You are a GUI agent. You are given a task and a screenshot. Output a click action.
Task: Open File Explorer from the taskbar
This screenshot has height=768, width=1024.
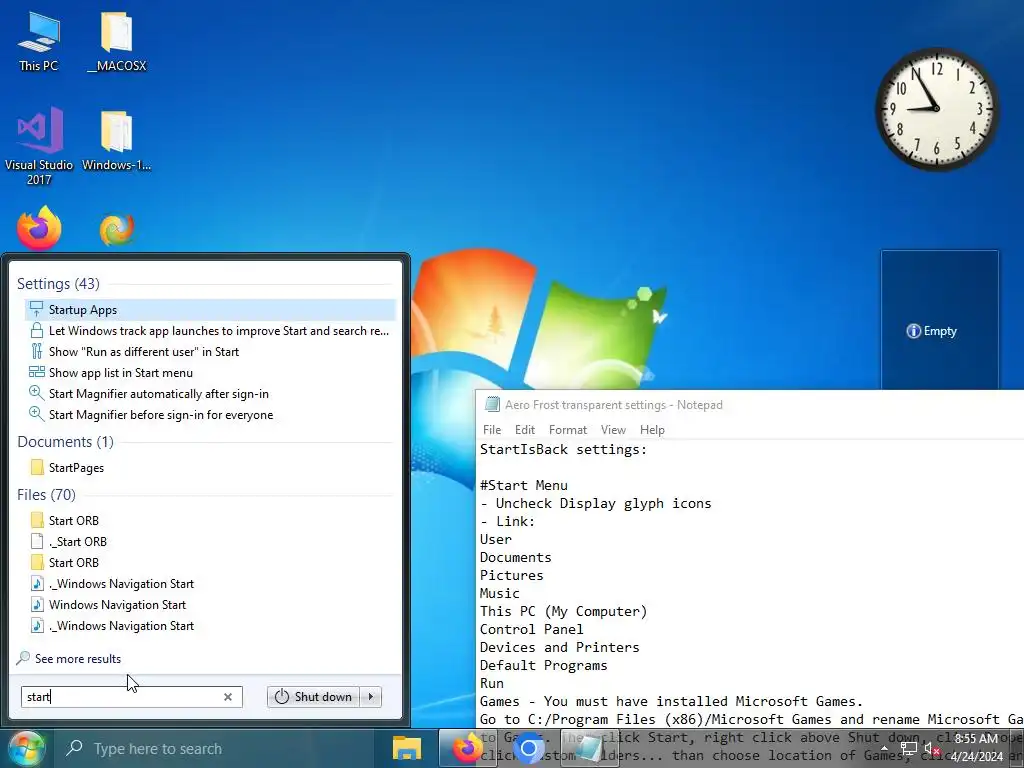click(406, 748)
